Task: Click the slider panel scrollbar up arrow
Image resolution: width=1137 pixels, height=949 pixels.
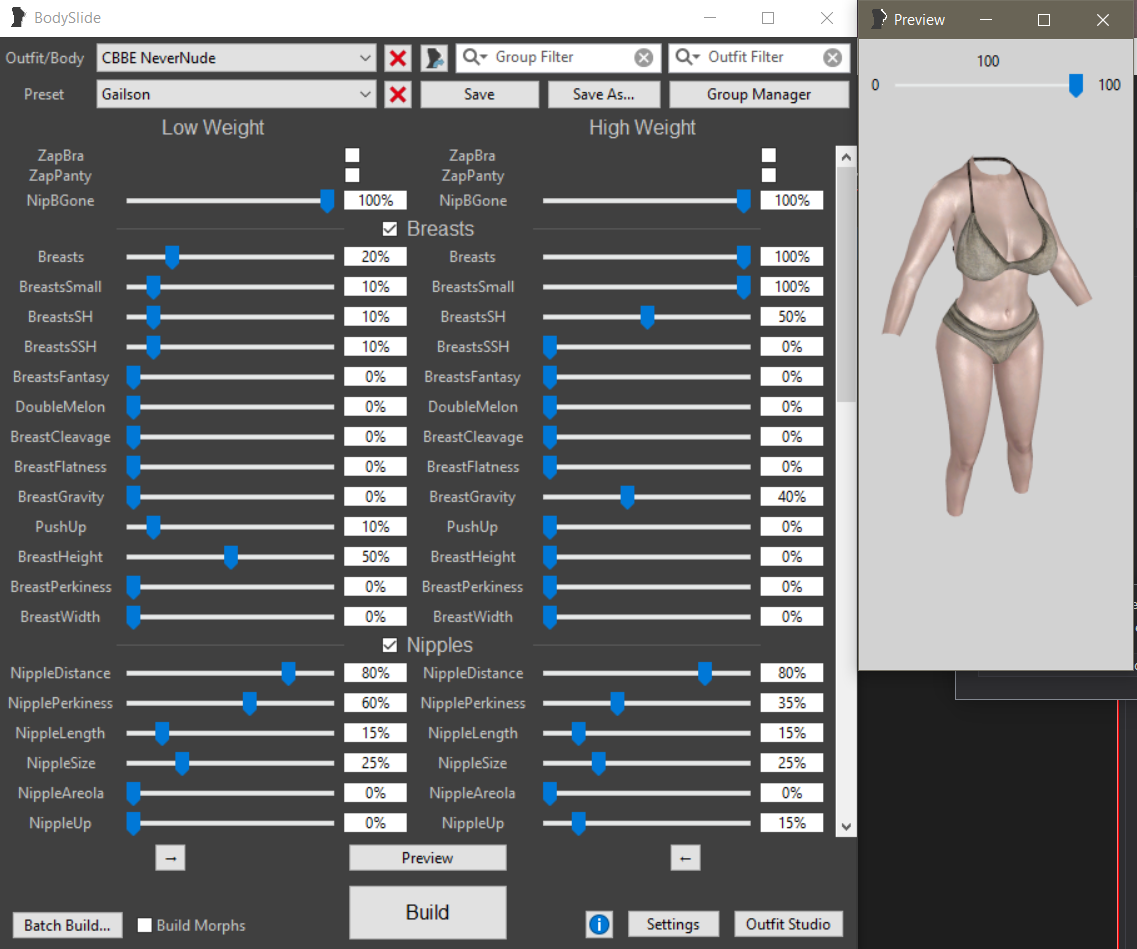Action: click(845, 157)
